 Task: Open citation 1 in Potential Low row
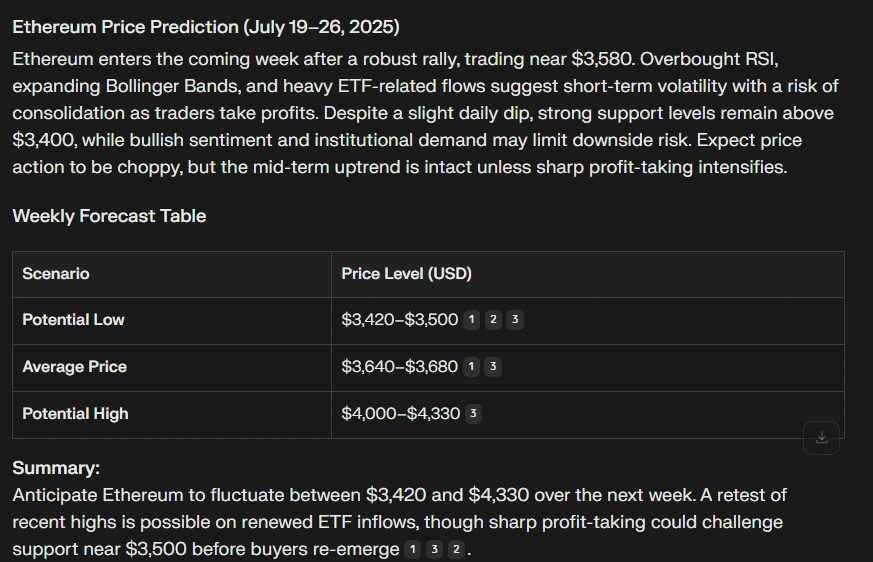(x=472, y=320)
